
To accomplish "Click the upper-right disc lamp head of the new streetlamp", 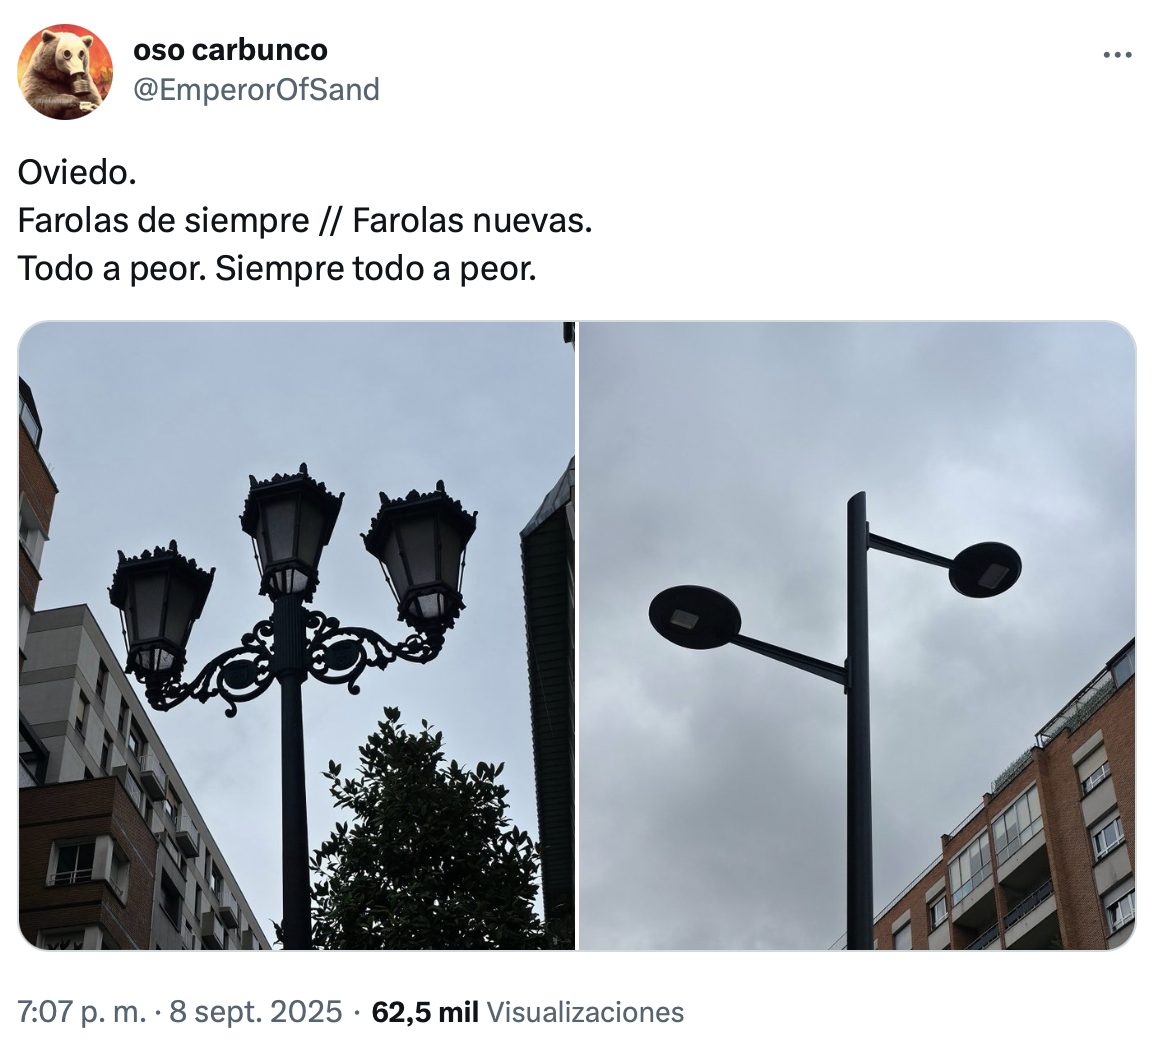I will pyautogui.click(x=985, y=569).
